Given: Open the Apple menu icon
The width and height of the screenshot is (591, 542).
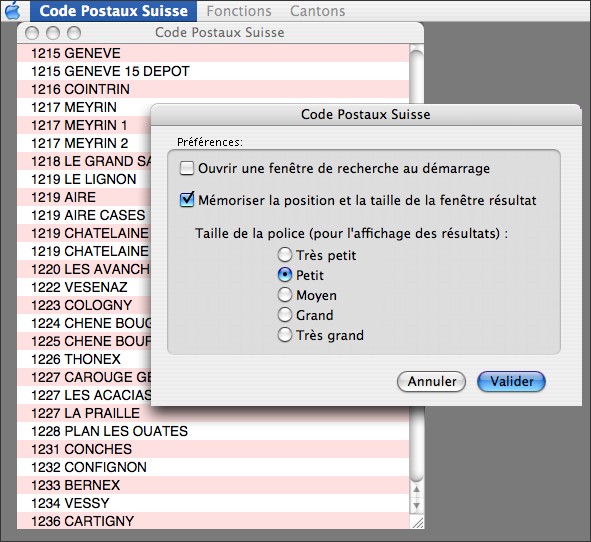Looking at the screenshot, I should point(13,11).
